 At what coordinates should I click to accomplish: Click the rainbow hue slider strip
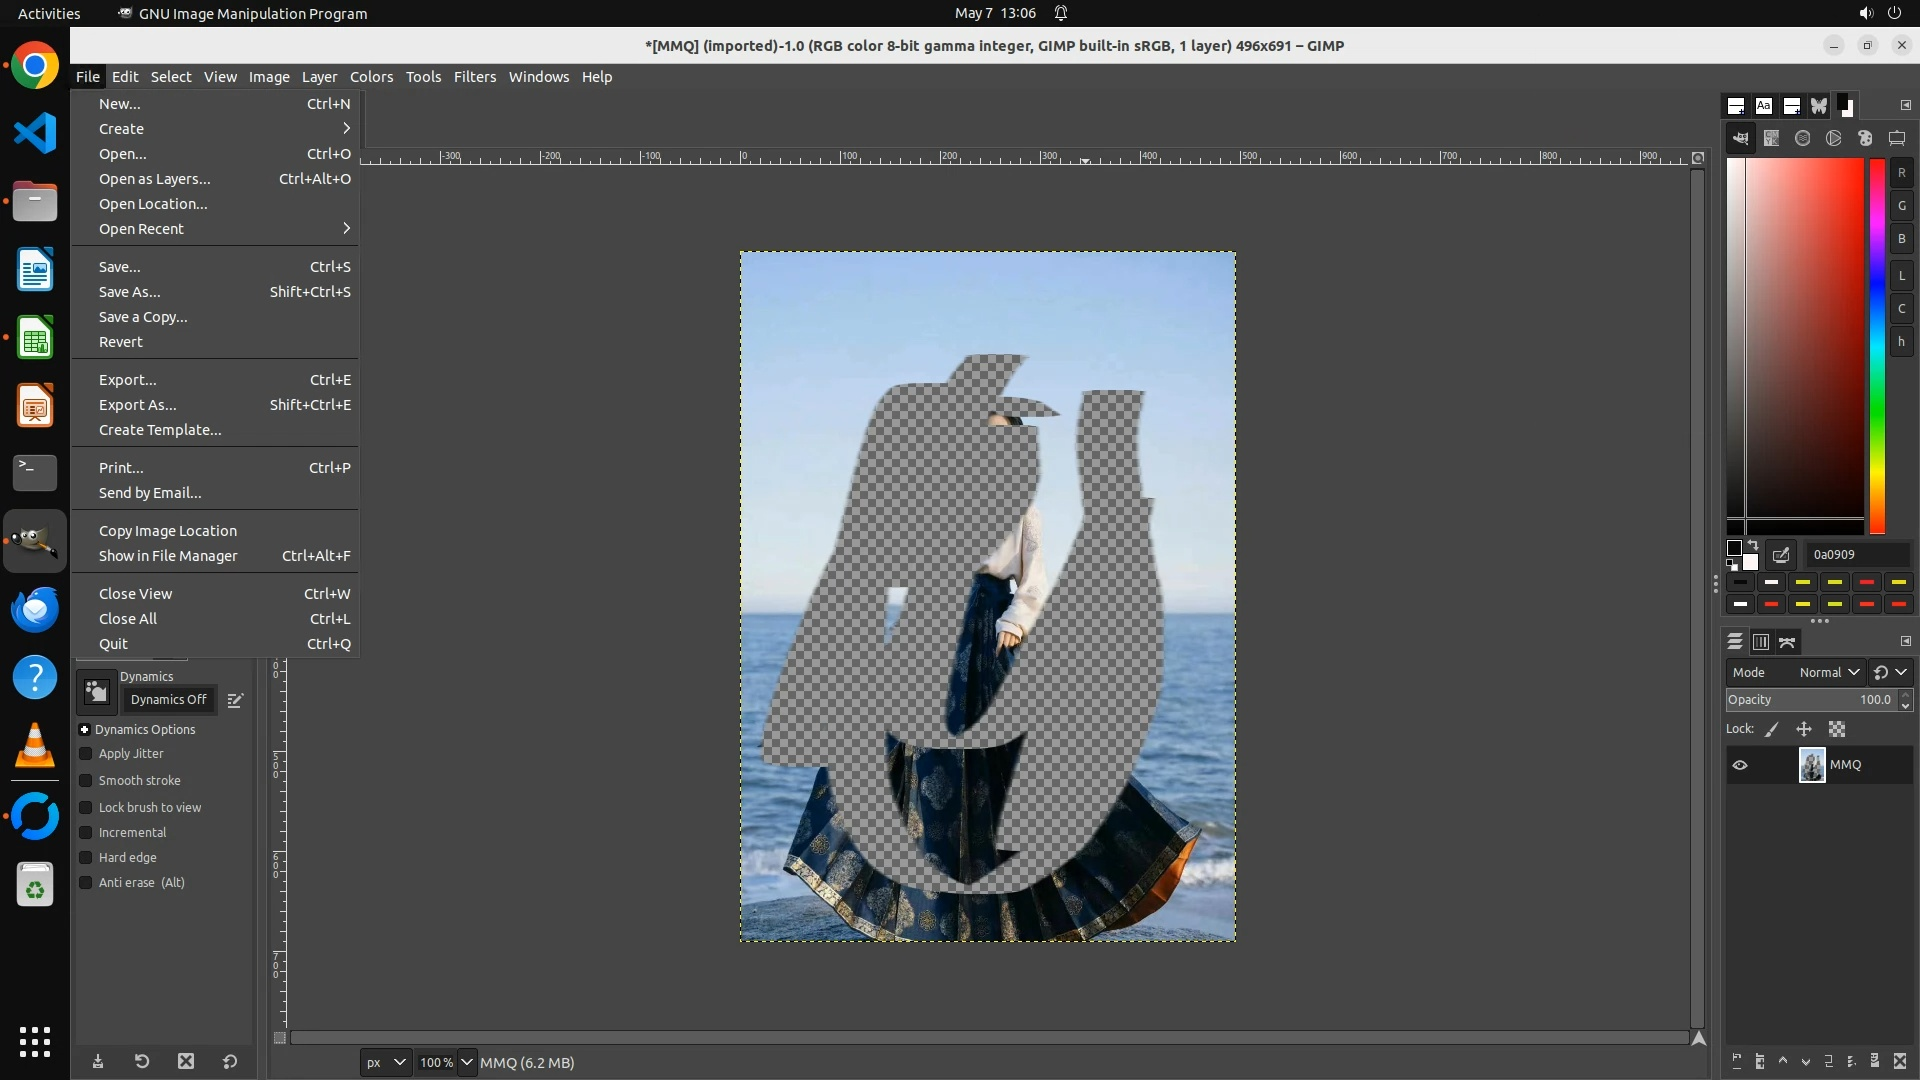pyautogui.click(x=1877, y=345)
